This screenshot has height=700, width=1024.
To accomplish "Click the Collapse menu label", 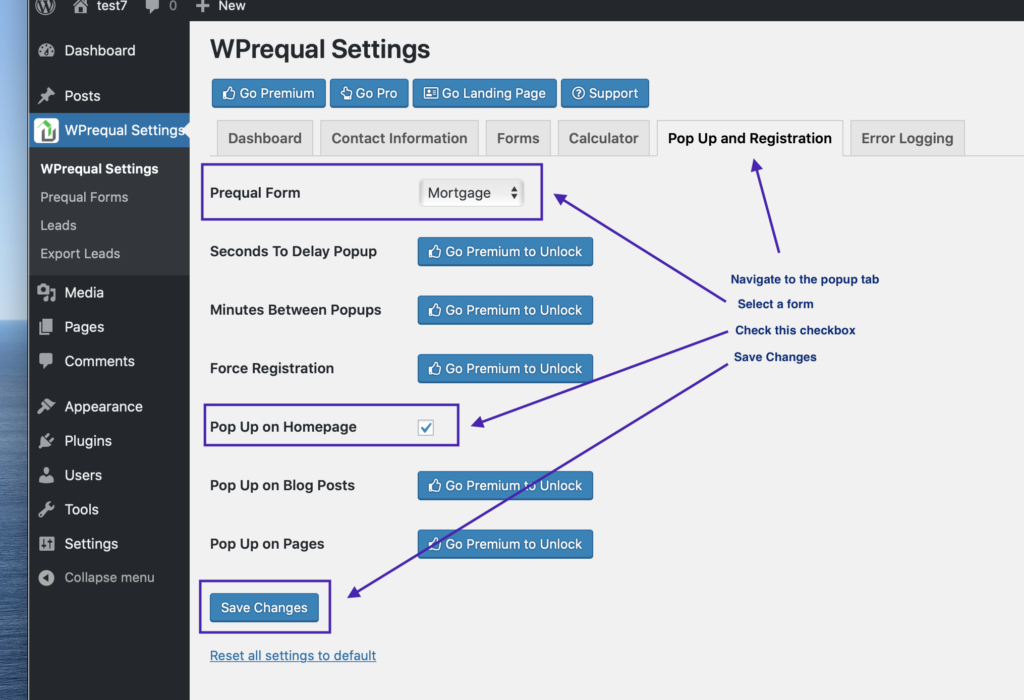I will point(109,577).
